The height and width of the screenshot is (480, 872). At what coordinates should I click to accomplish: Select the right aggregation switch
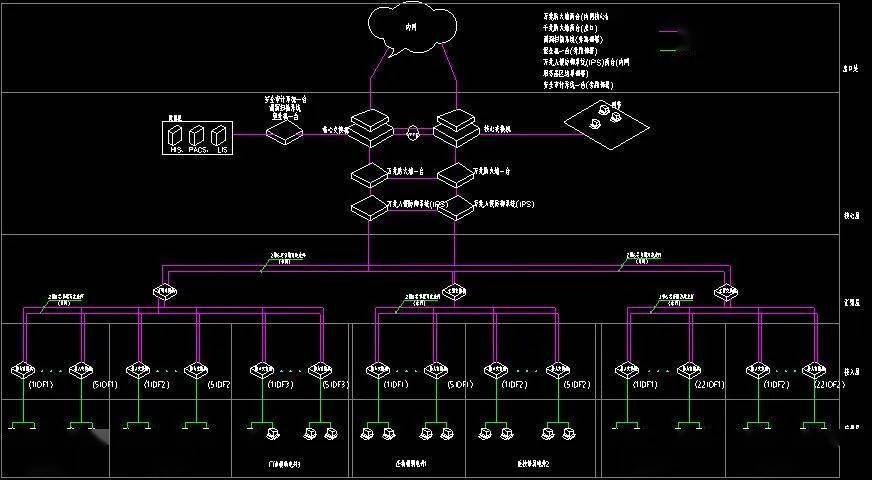click(726, 291)
